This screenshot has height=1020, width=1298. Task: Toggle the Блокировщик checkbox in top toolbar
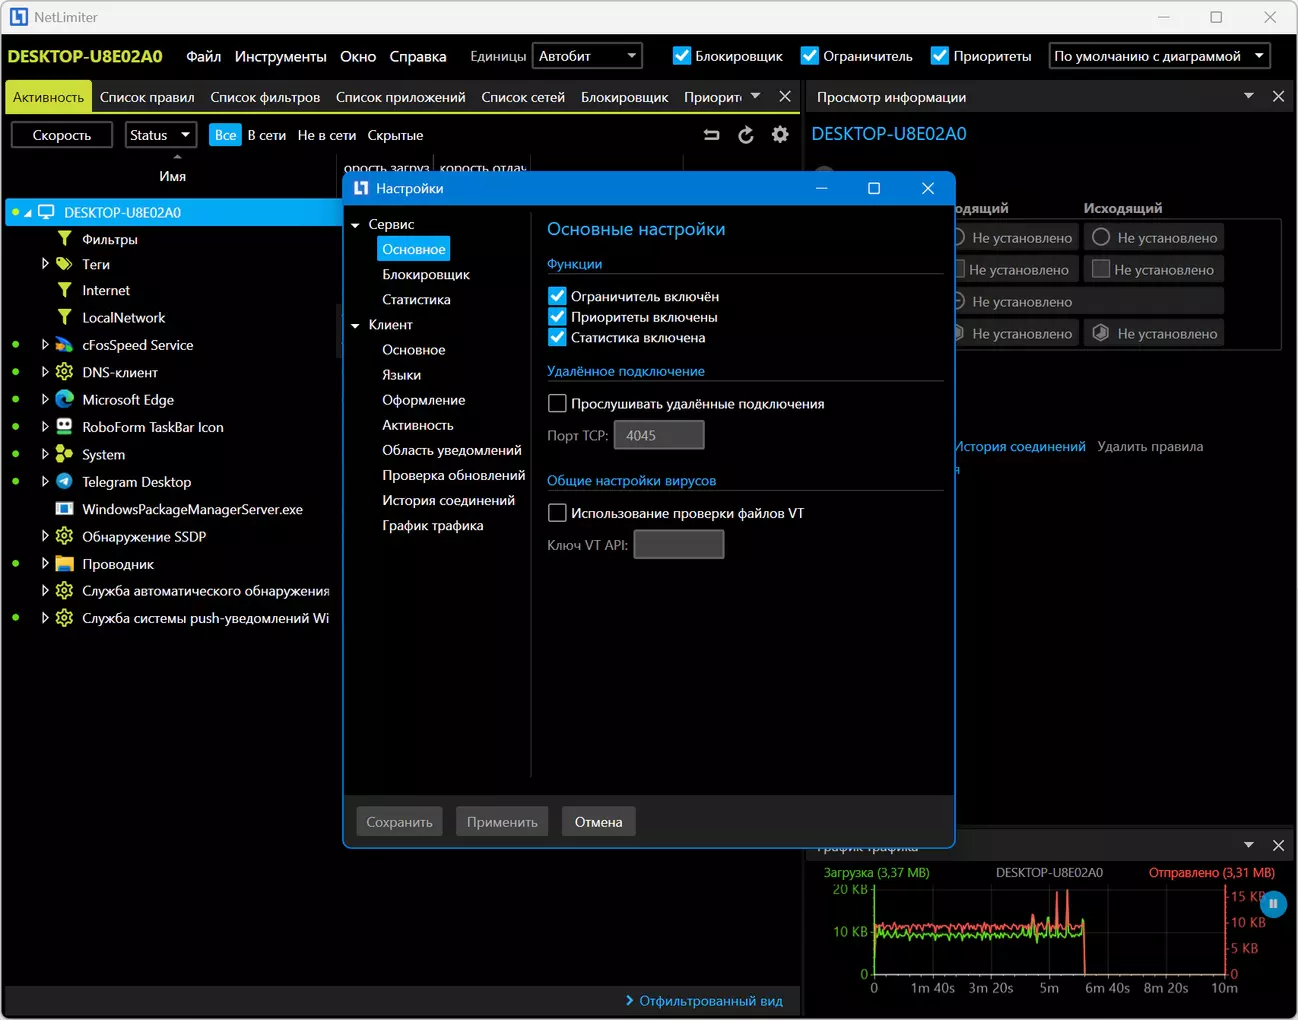(x=682, y=56)
